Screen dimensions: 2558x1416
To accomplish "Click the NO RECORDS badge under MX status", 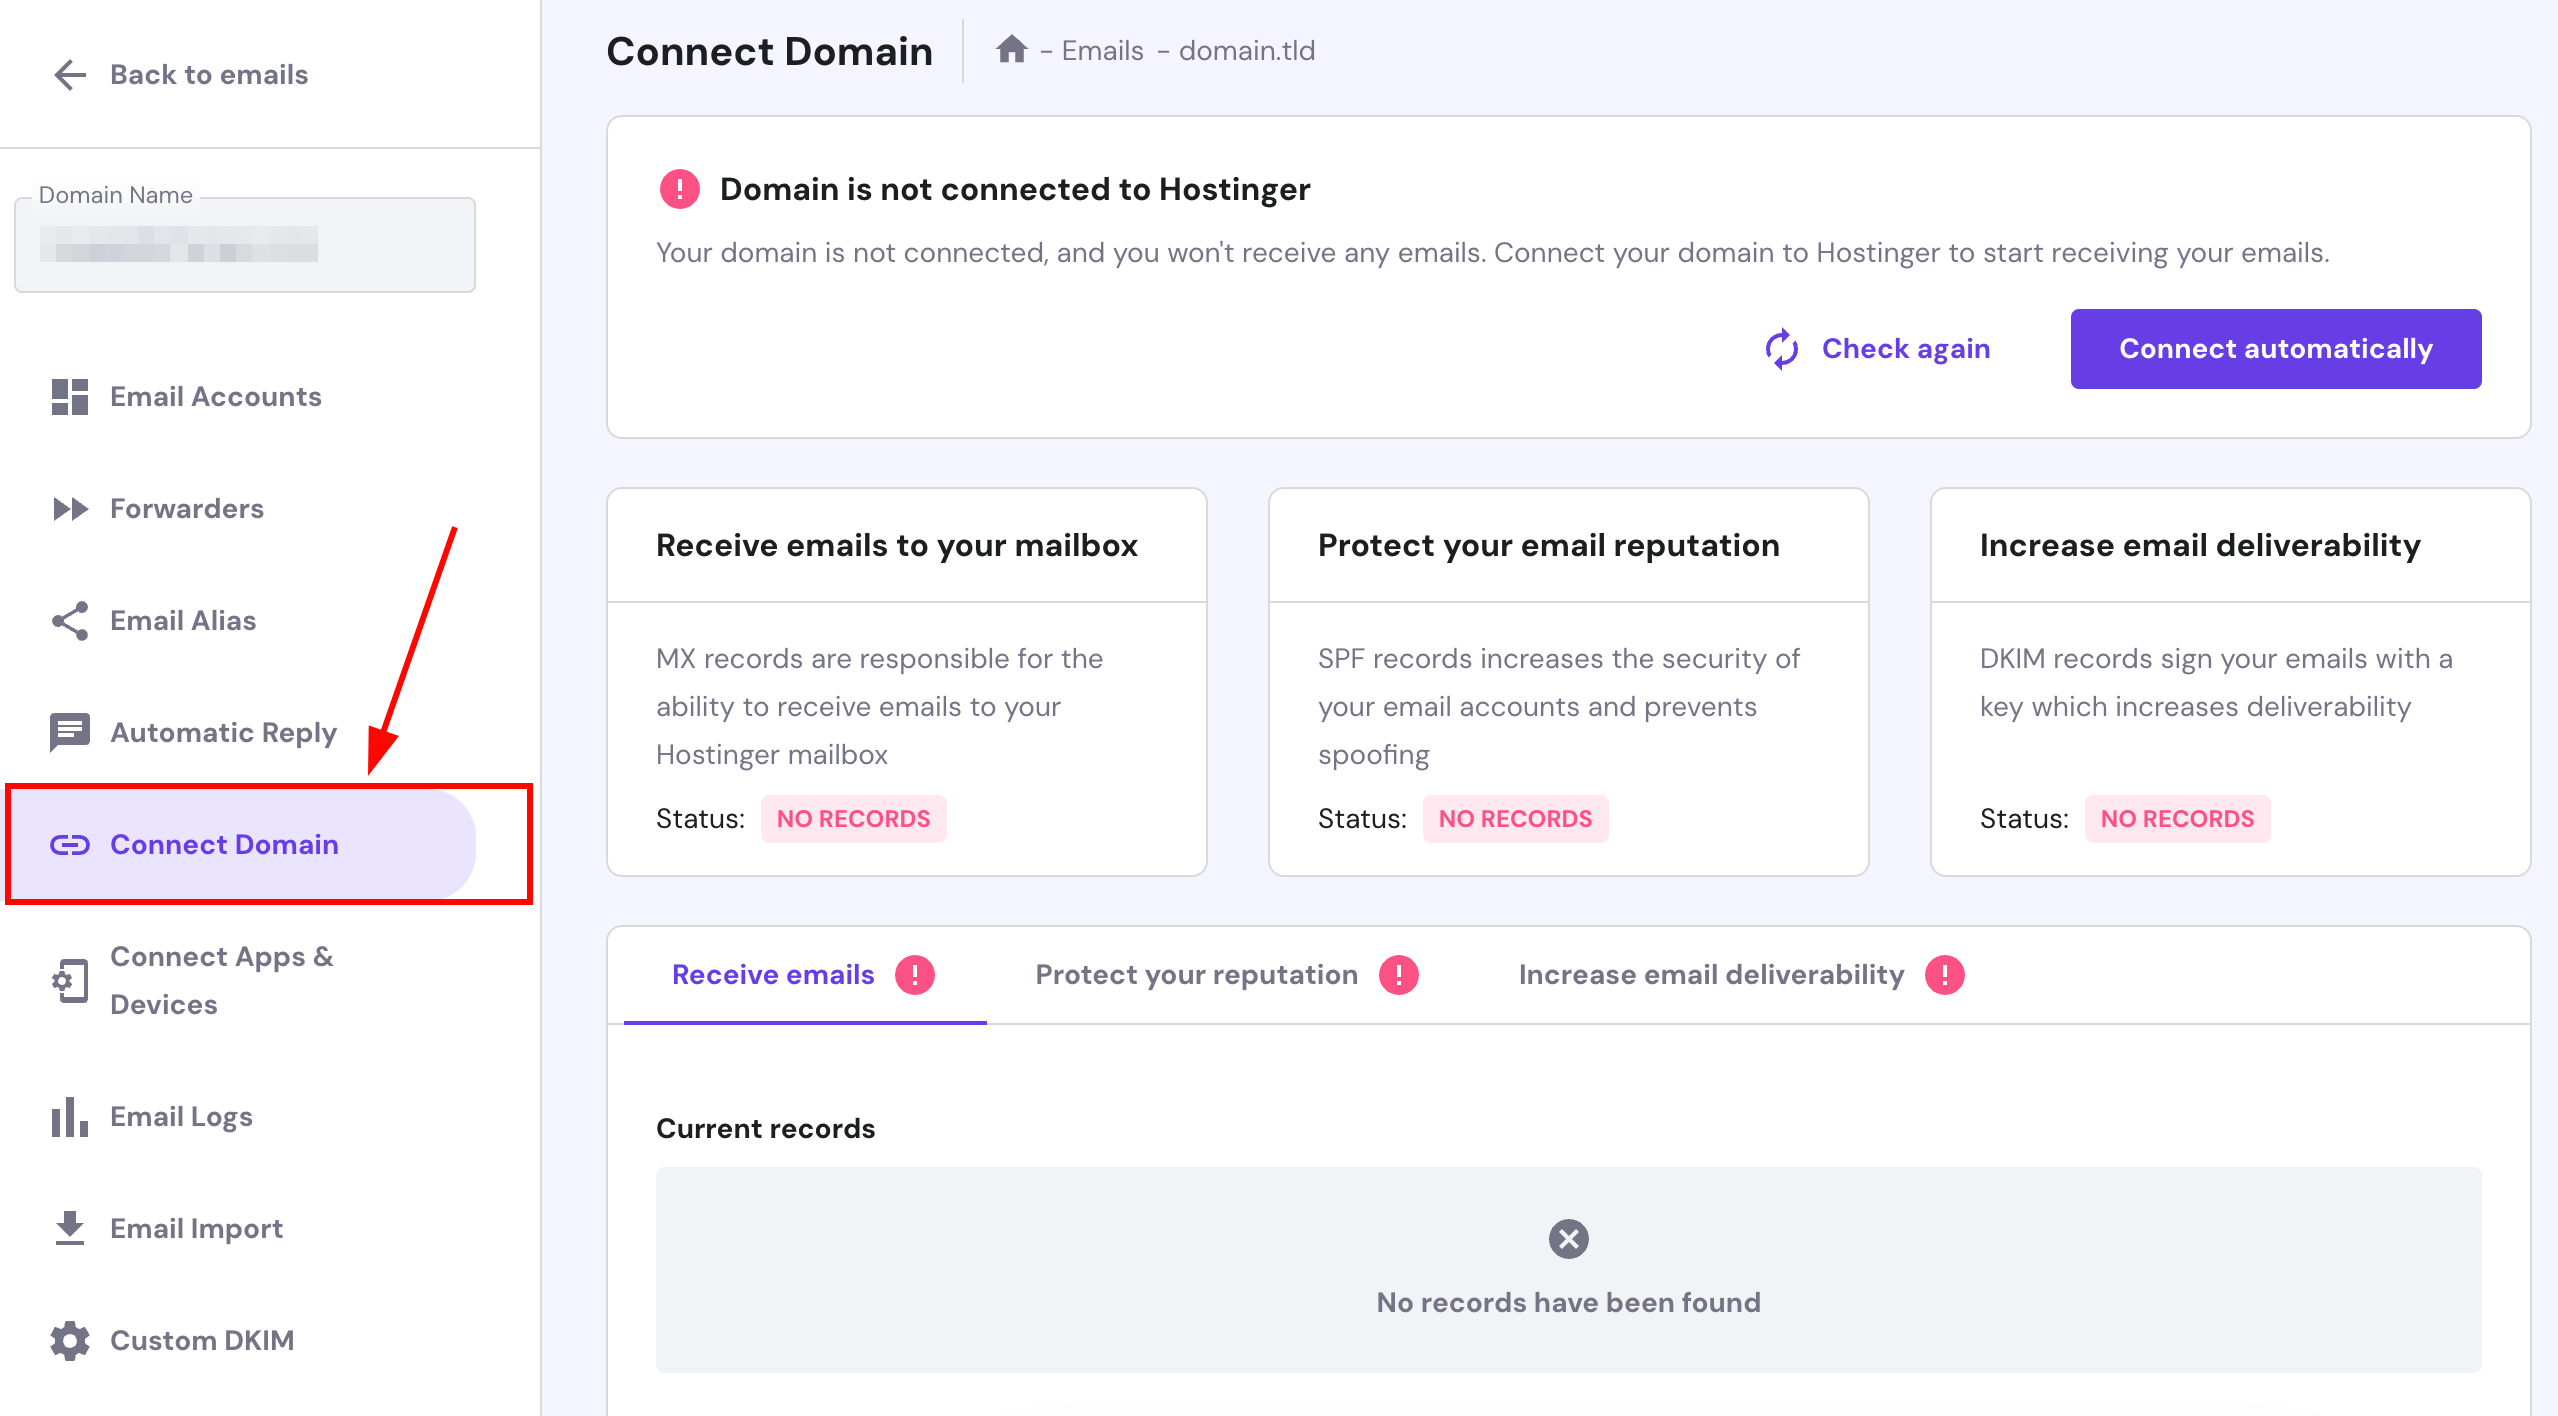I will [853, 819].
